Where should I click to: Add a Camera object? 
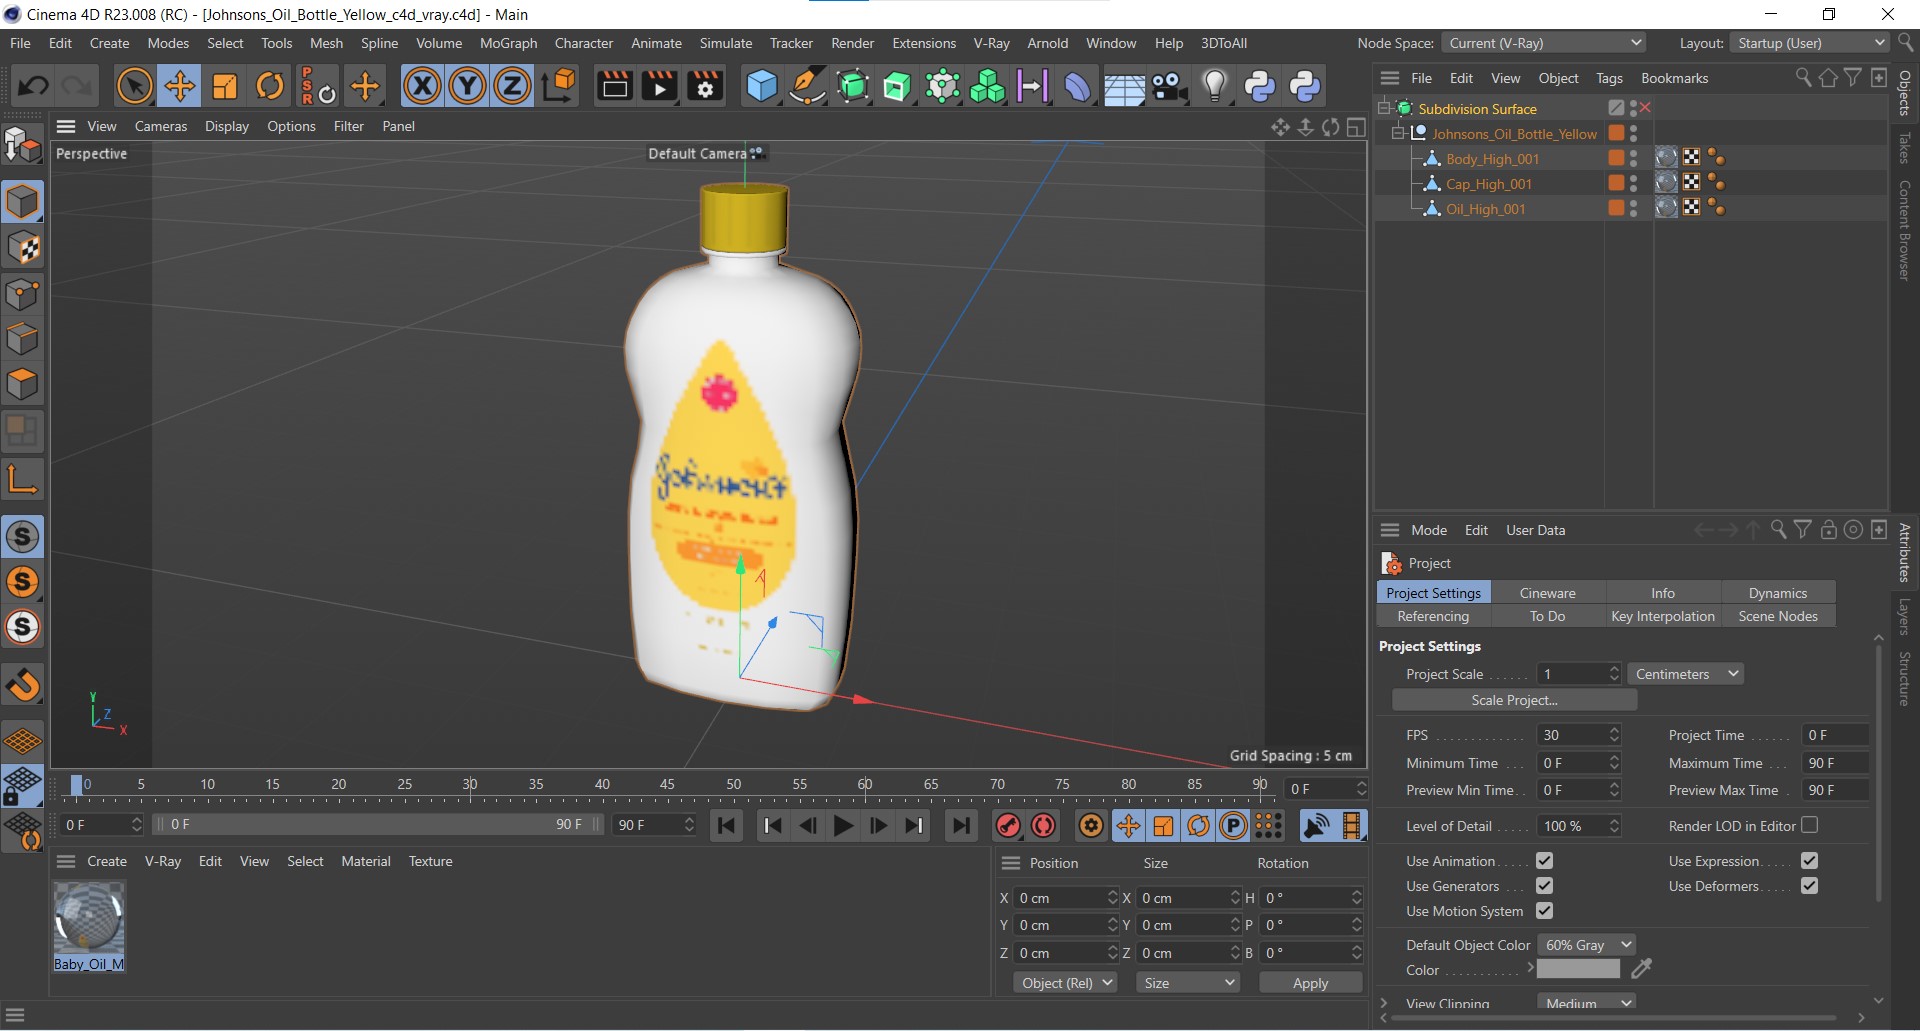[1169, 86]
